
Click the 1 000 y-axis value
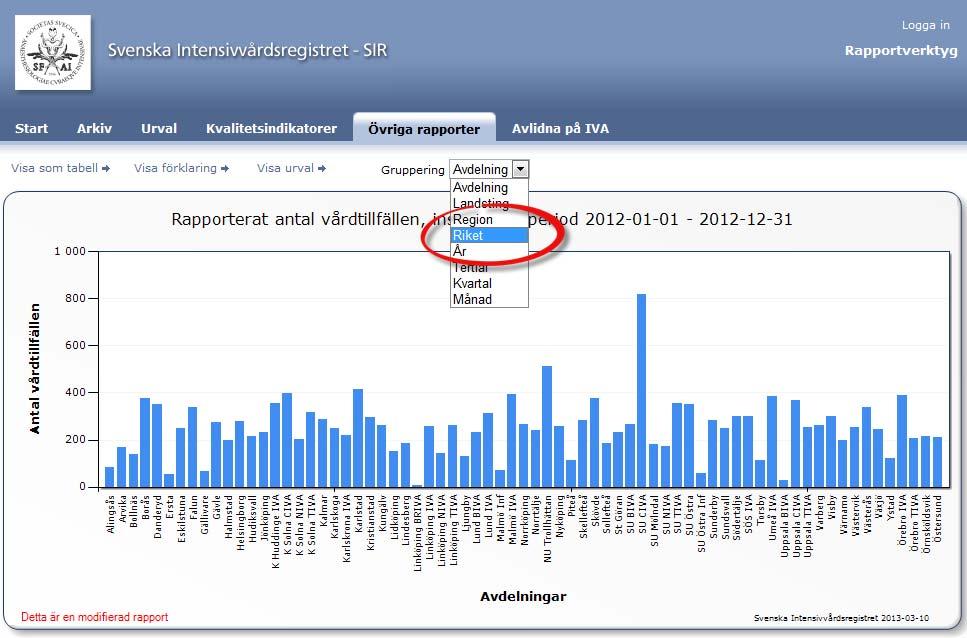pos(70,252)
